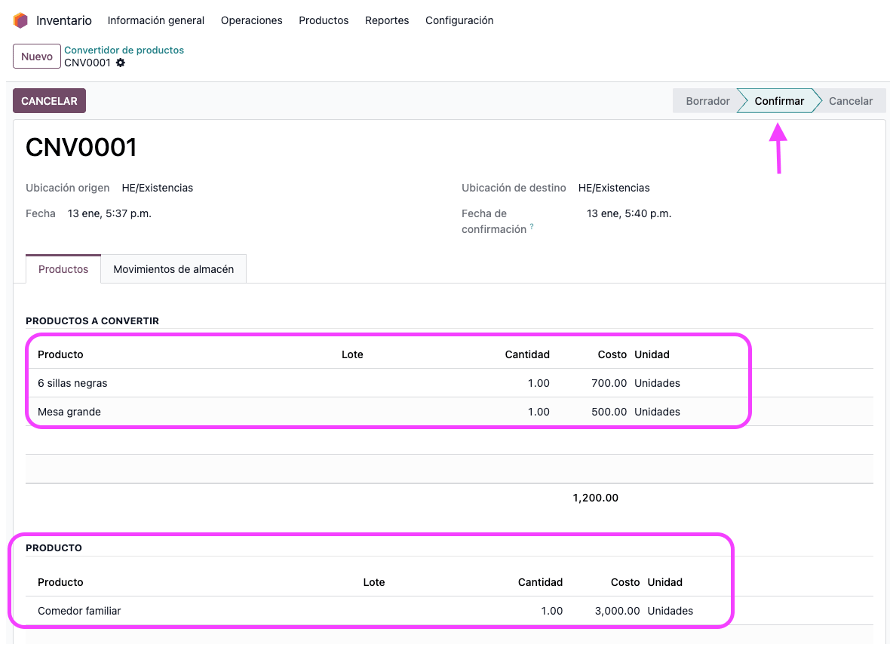893x645 pixels.
Task: Select the Cancelar status stage
Action: point(850,101)
